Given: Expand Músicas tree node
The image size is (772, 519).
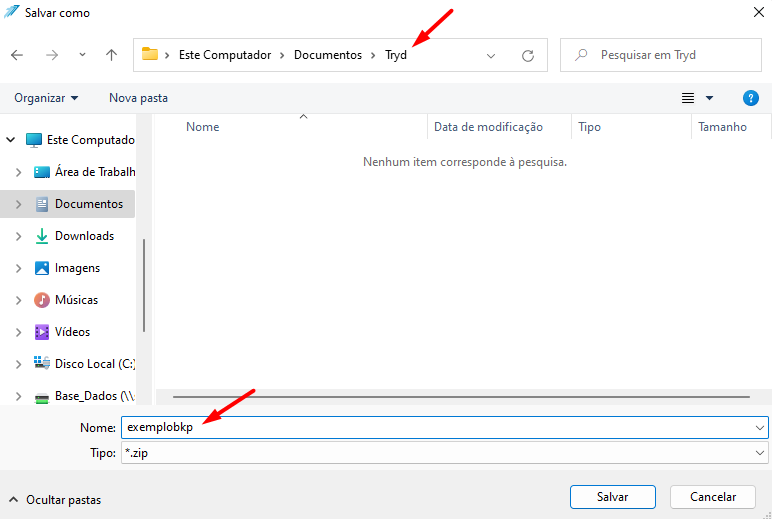Looking at the screenshot, I should pyautogui.click(x=19, y=300).
